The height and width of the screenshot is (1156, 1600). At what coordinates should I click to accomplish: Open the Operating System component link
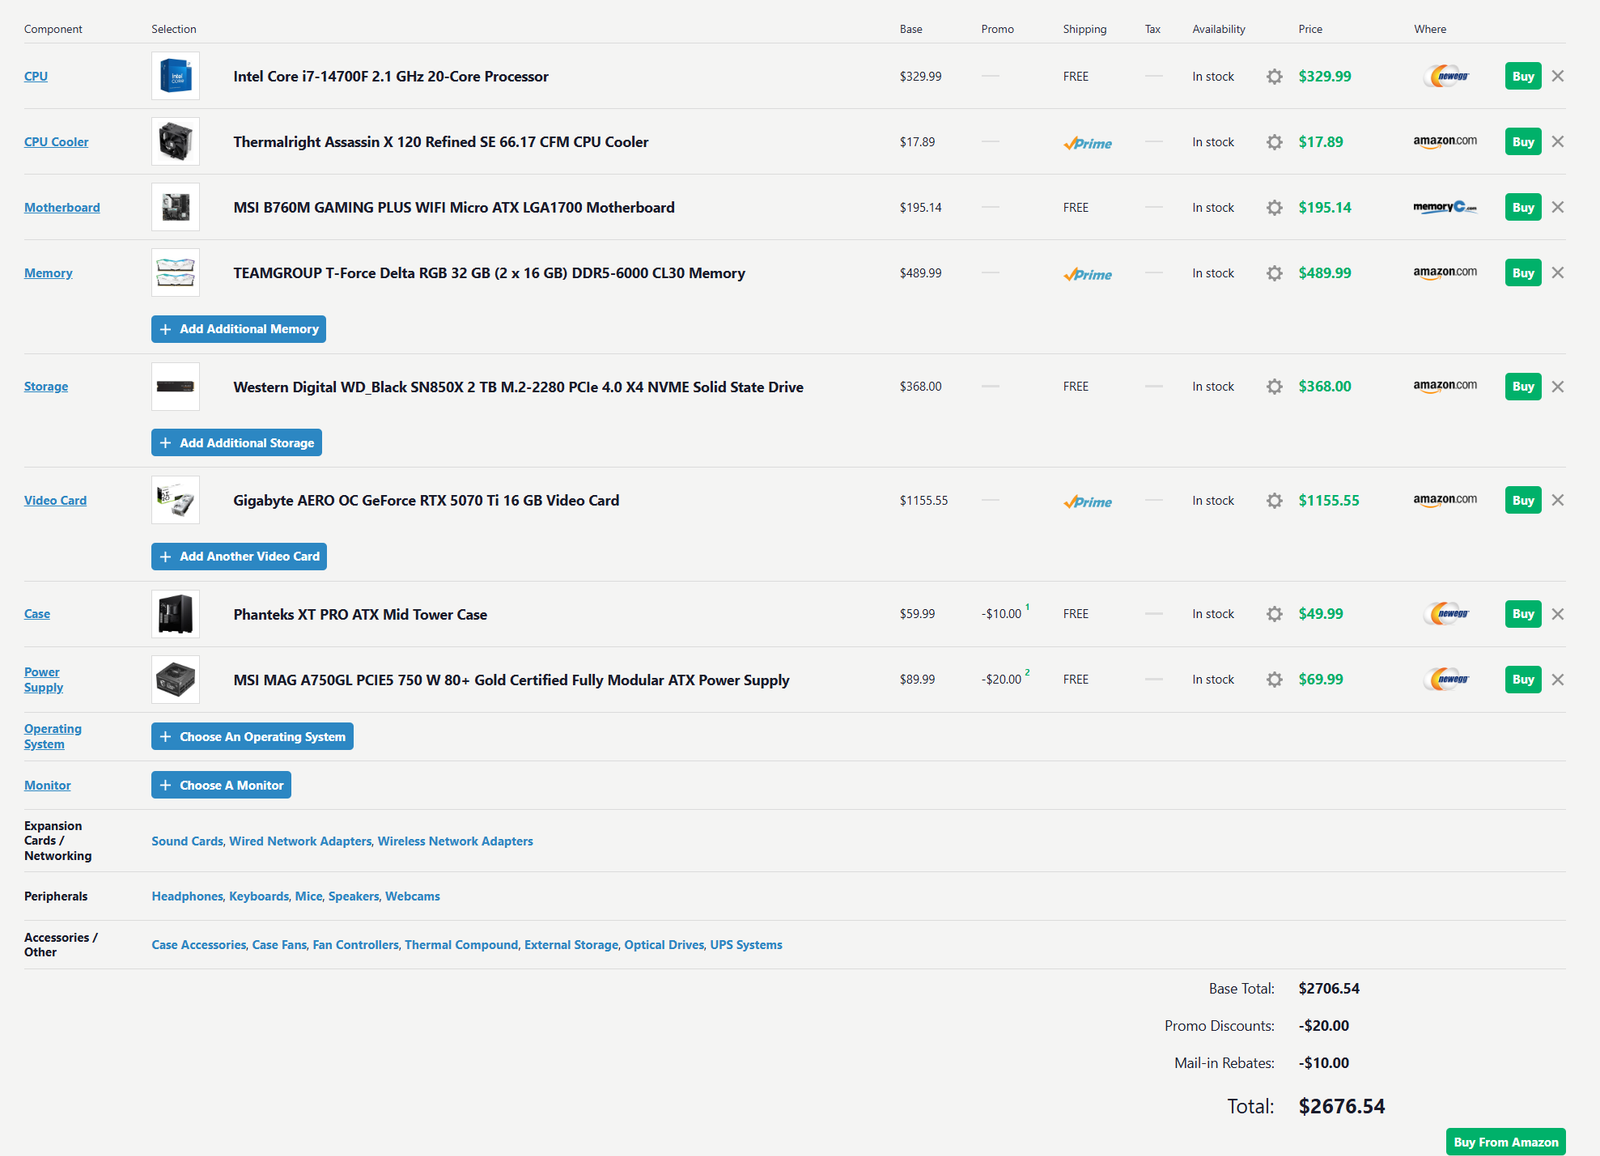pyautogui.click(x=53, y=737)
